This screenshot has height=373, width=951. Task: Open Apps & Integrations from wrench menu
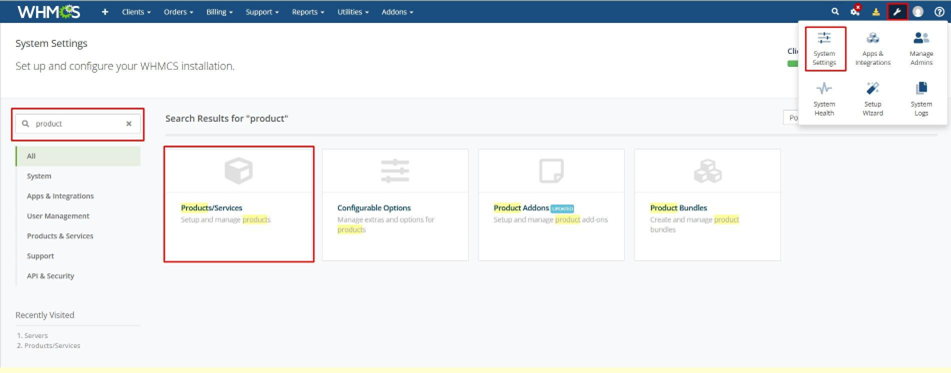coord(873,49)
